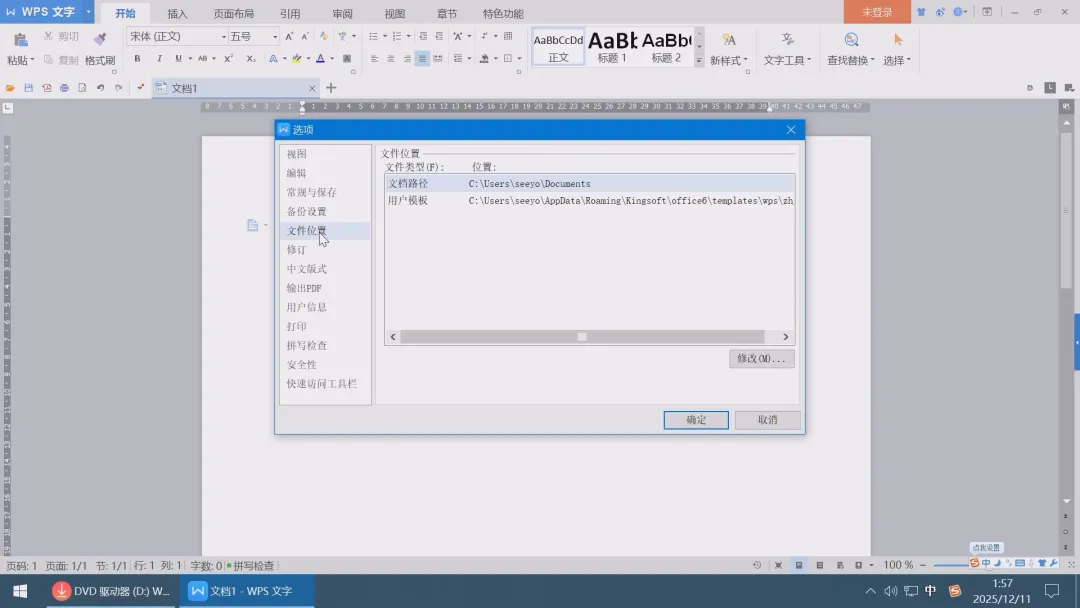
Task: Expand the font size dropdown
Action: (275, 36)
